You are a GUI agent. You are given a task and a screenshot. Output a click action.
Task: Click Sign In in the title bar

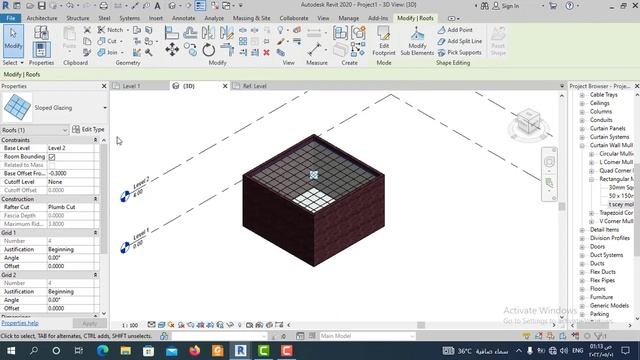[506, 6]
